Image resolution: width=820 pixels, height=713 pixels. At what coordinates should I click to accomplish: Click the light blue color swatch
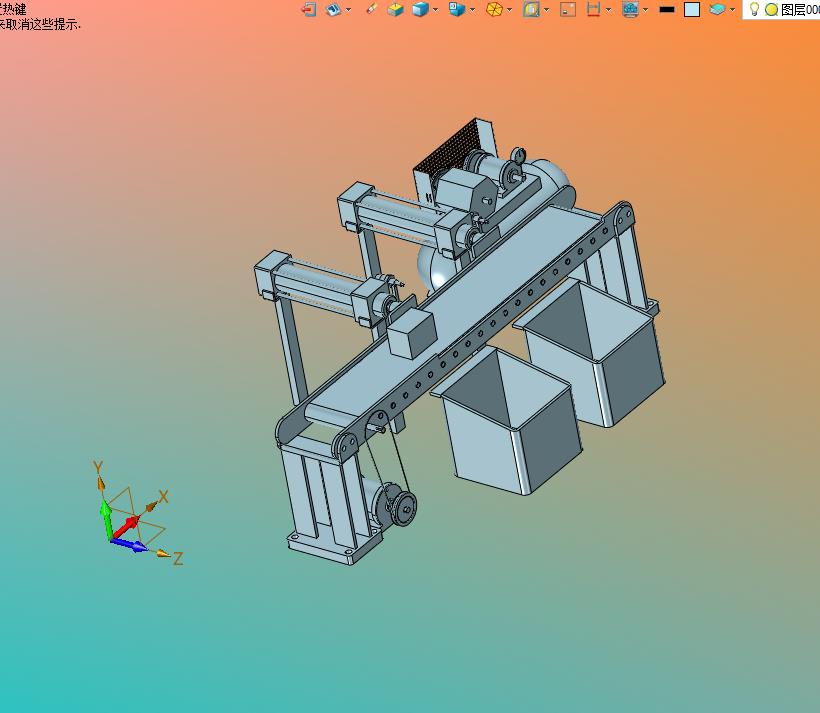point(692,9)
